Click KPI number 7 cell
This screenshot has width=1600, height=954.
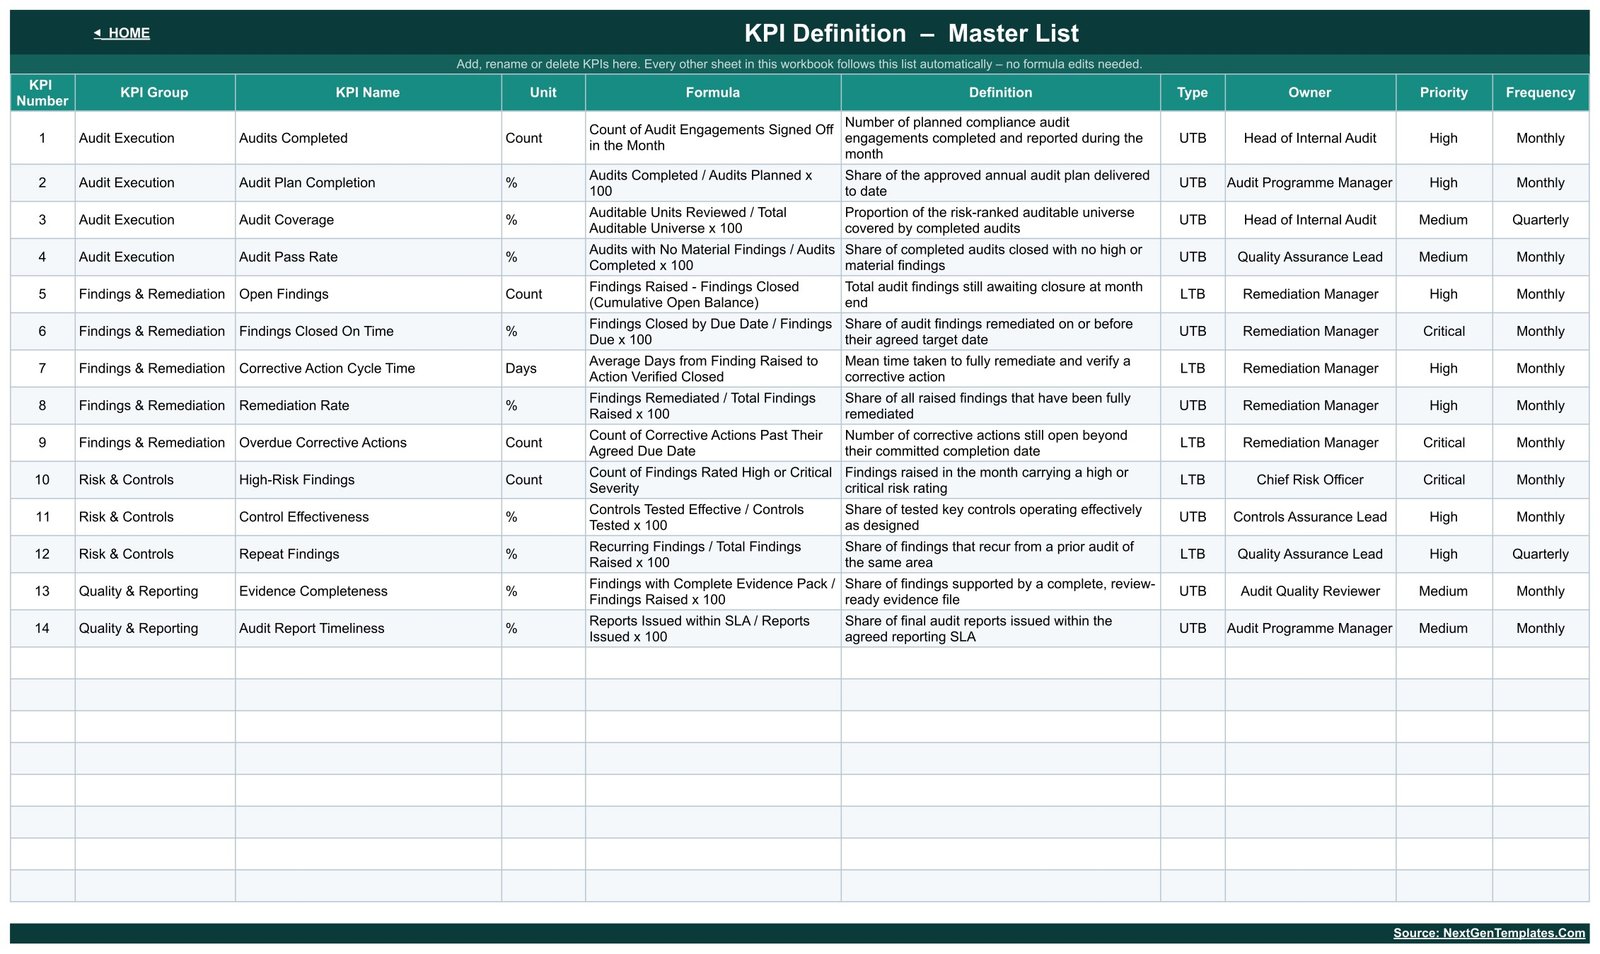42,368
